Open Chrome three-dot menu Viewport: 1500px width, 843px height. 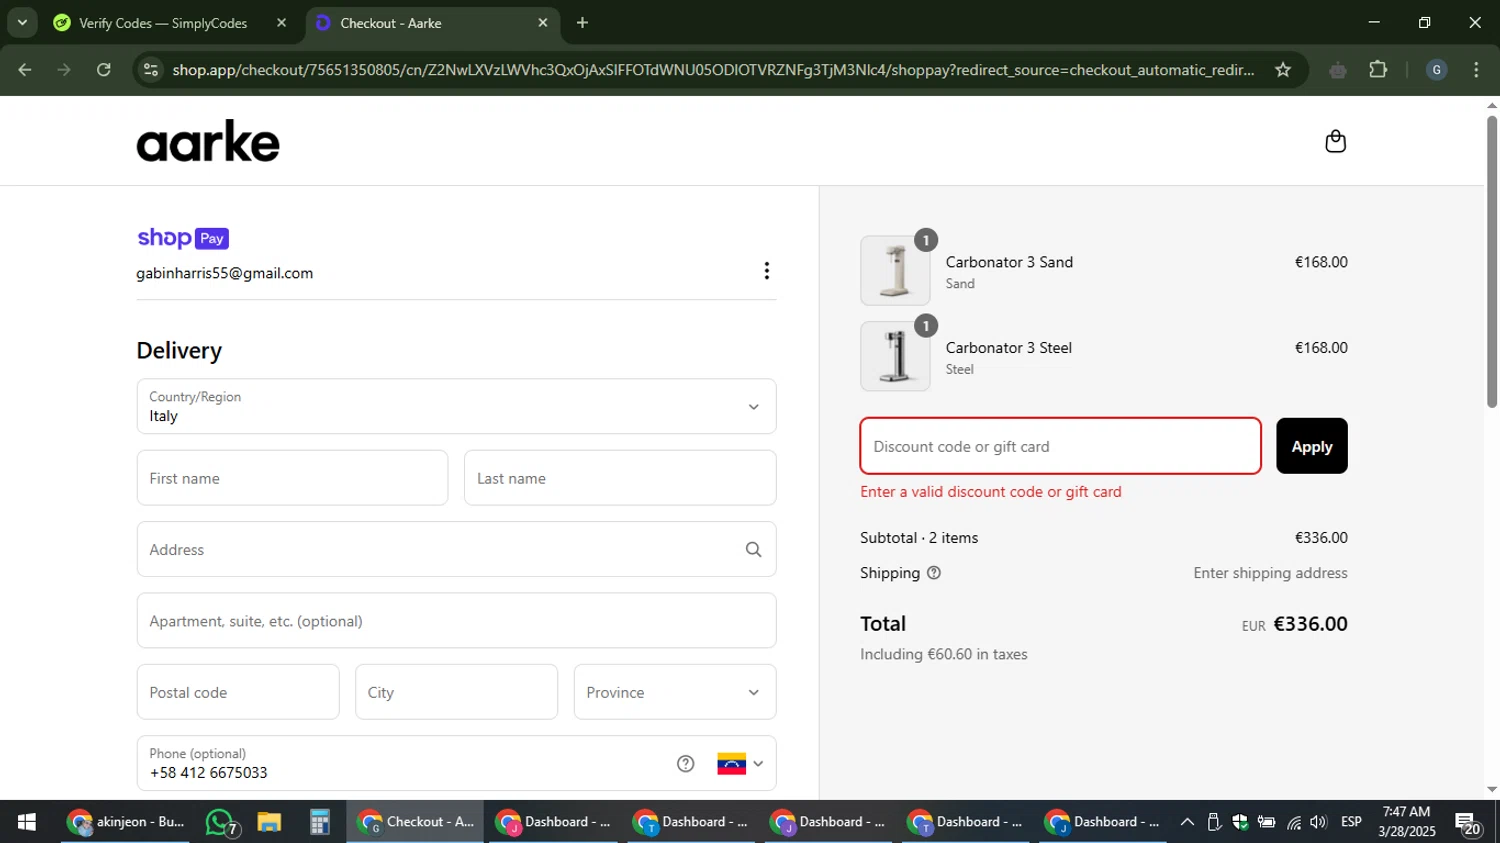1476,70
